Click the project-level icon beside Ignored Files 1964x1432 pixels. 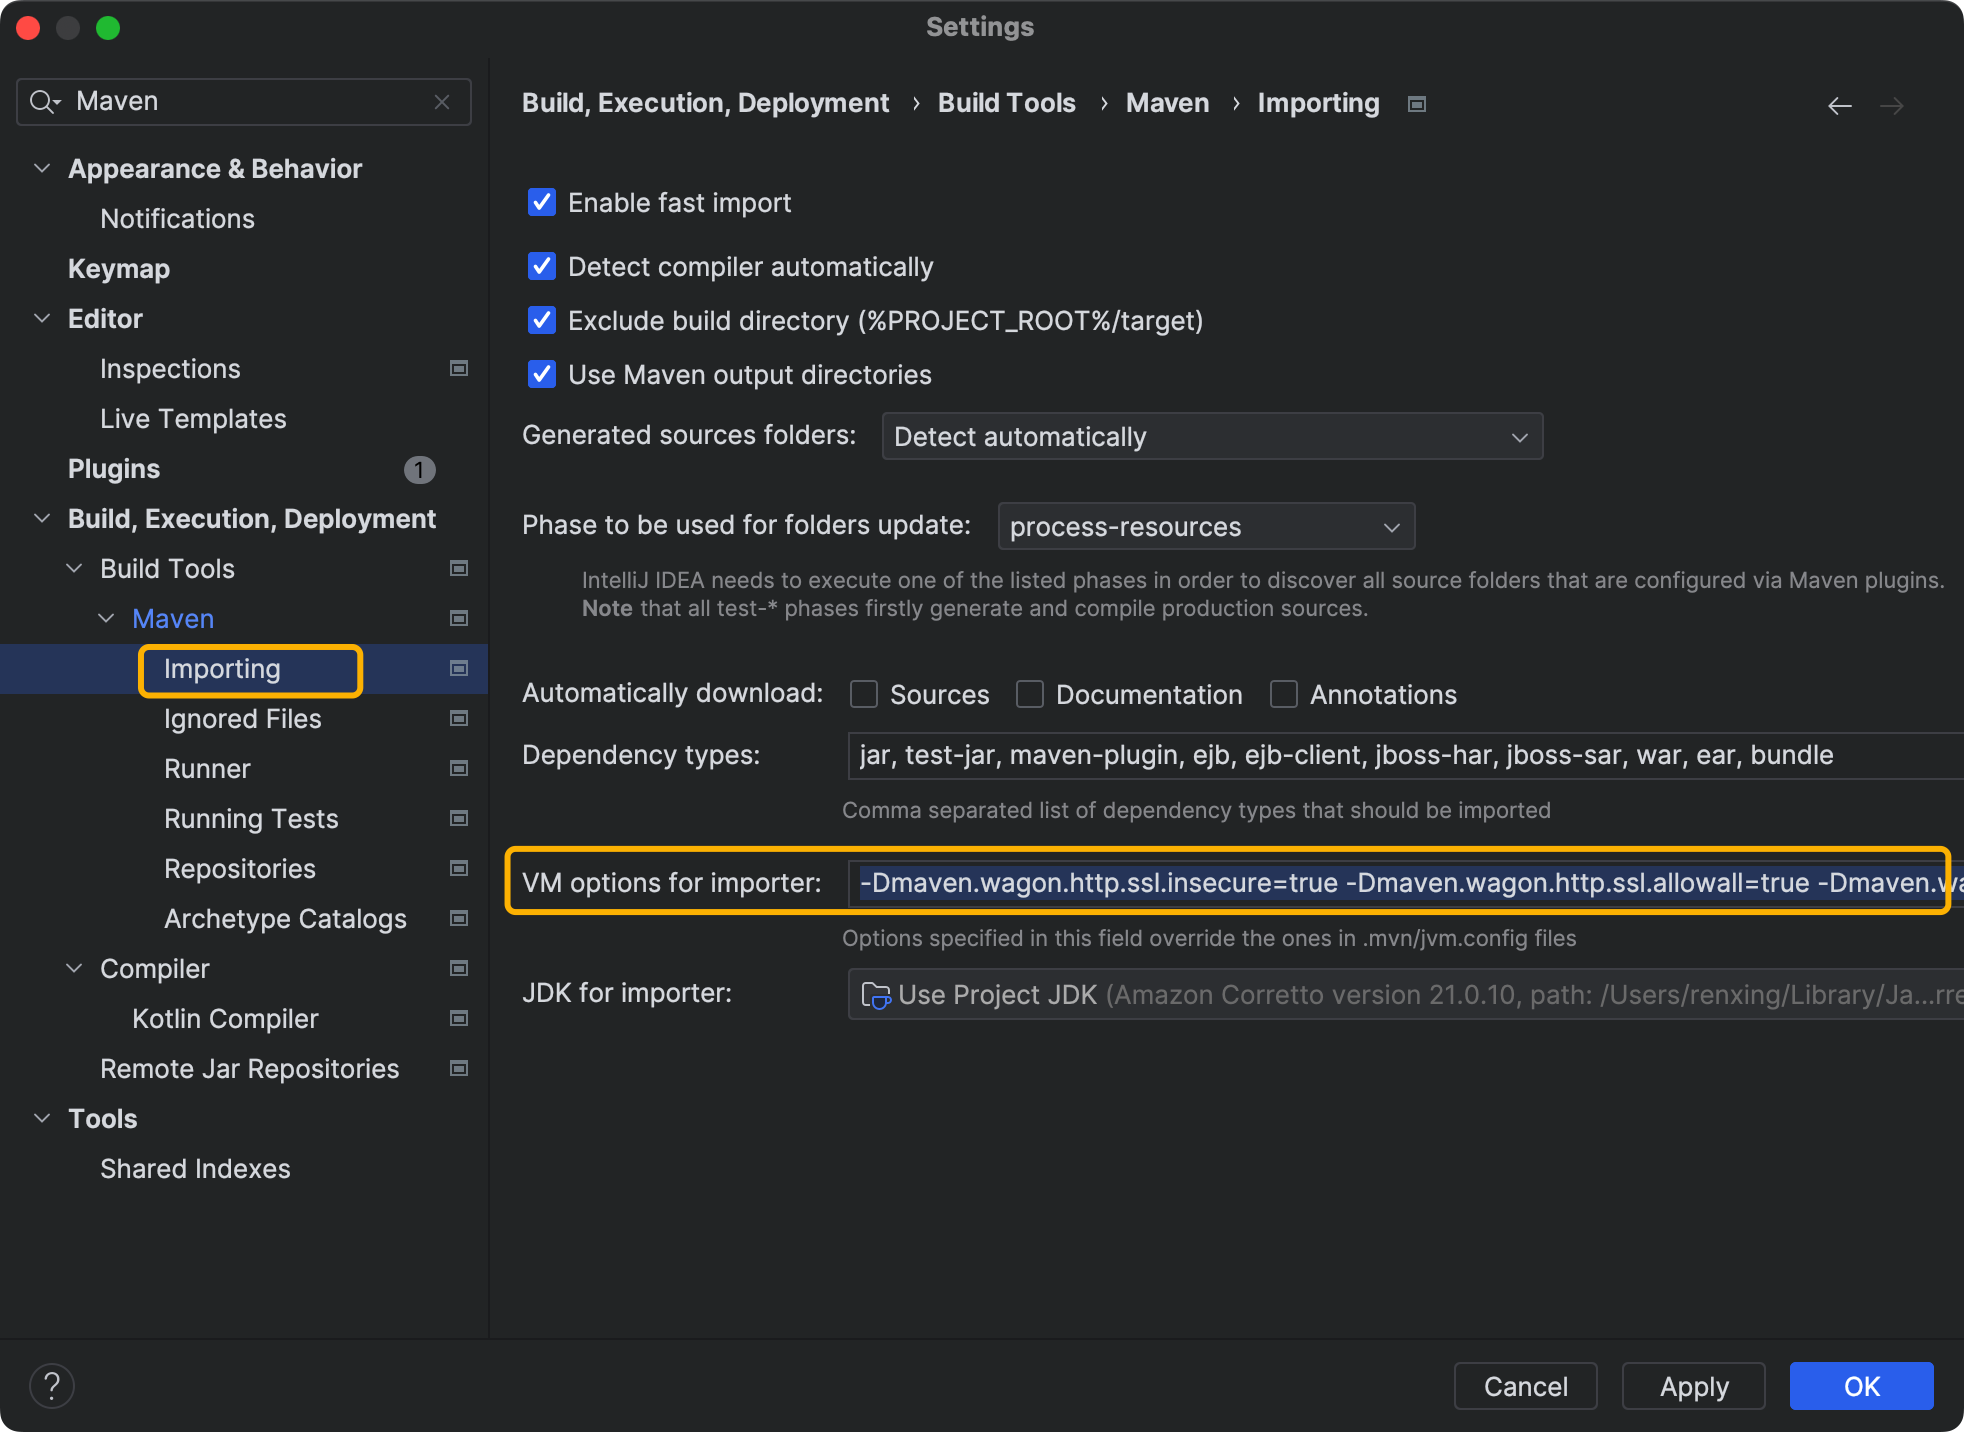click(459, 719)
